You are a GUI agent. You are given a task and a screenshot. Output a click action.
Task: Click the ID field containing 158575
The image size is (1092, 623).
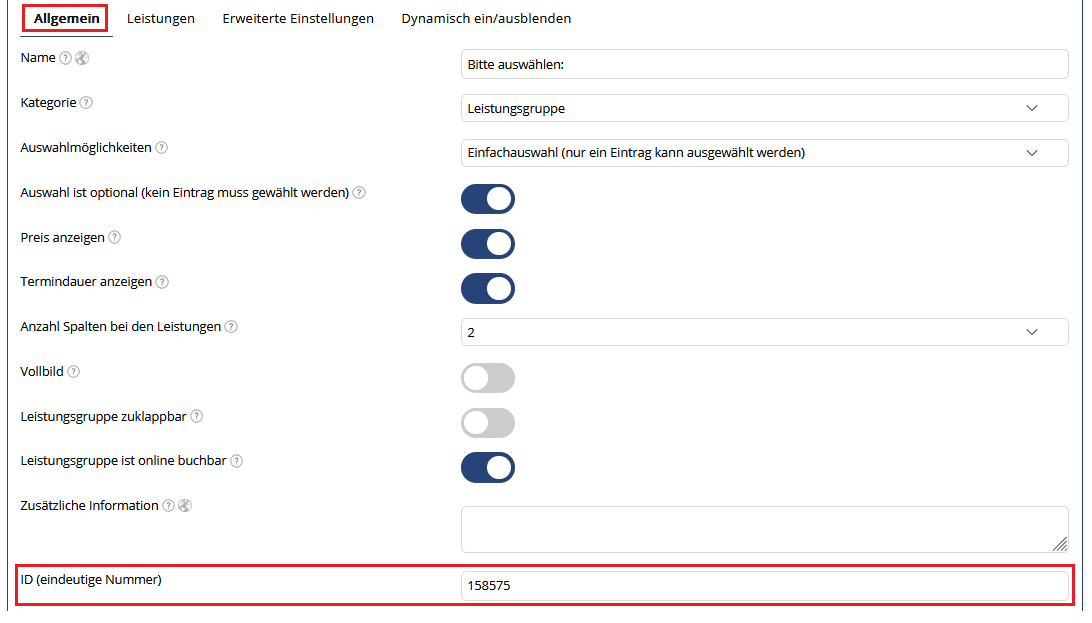pos(764,585)
